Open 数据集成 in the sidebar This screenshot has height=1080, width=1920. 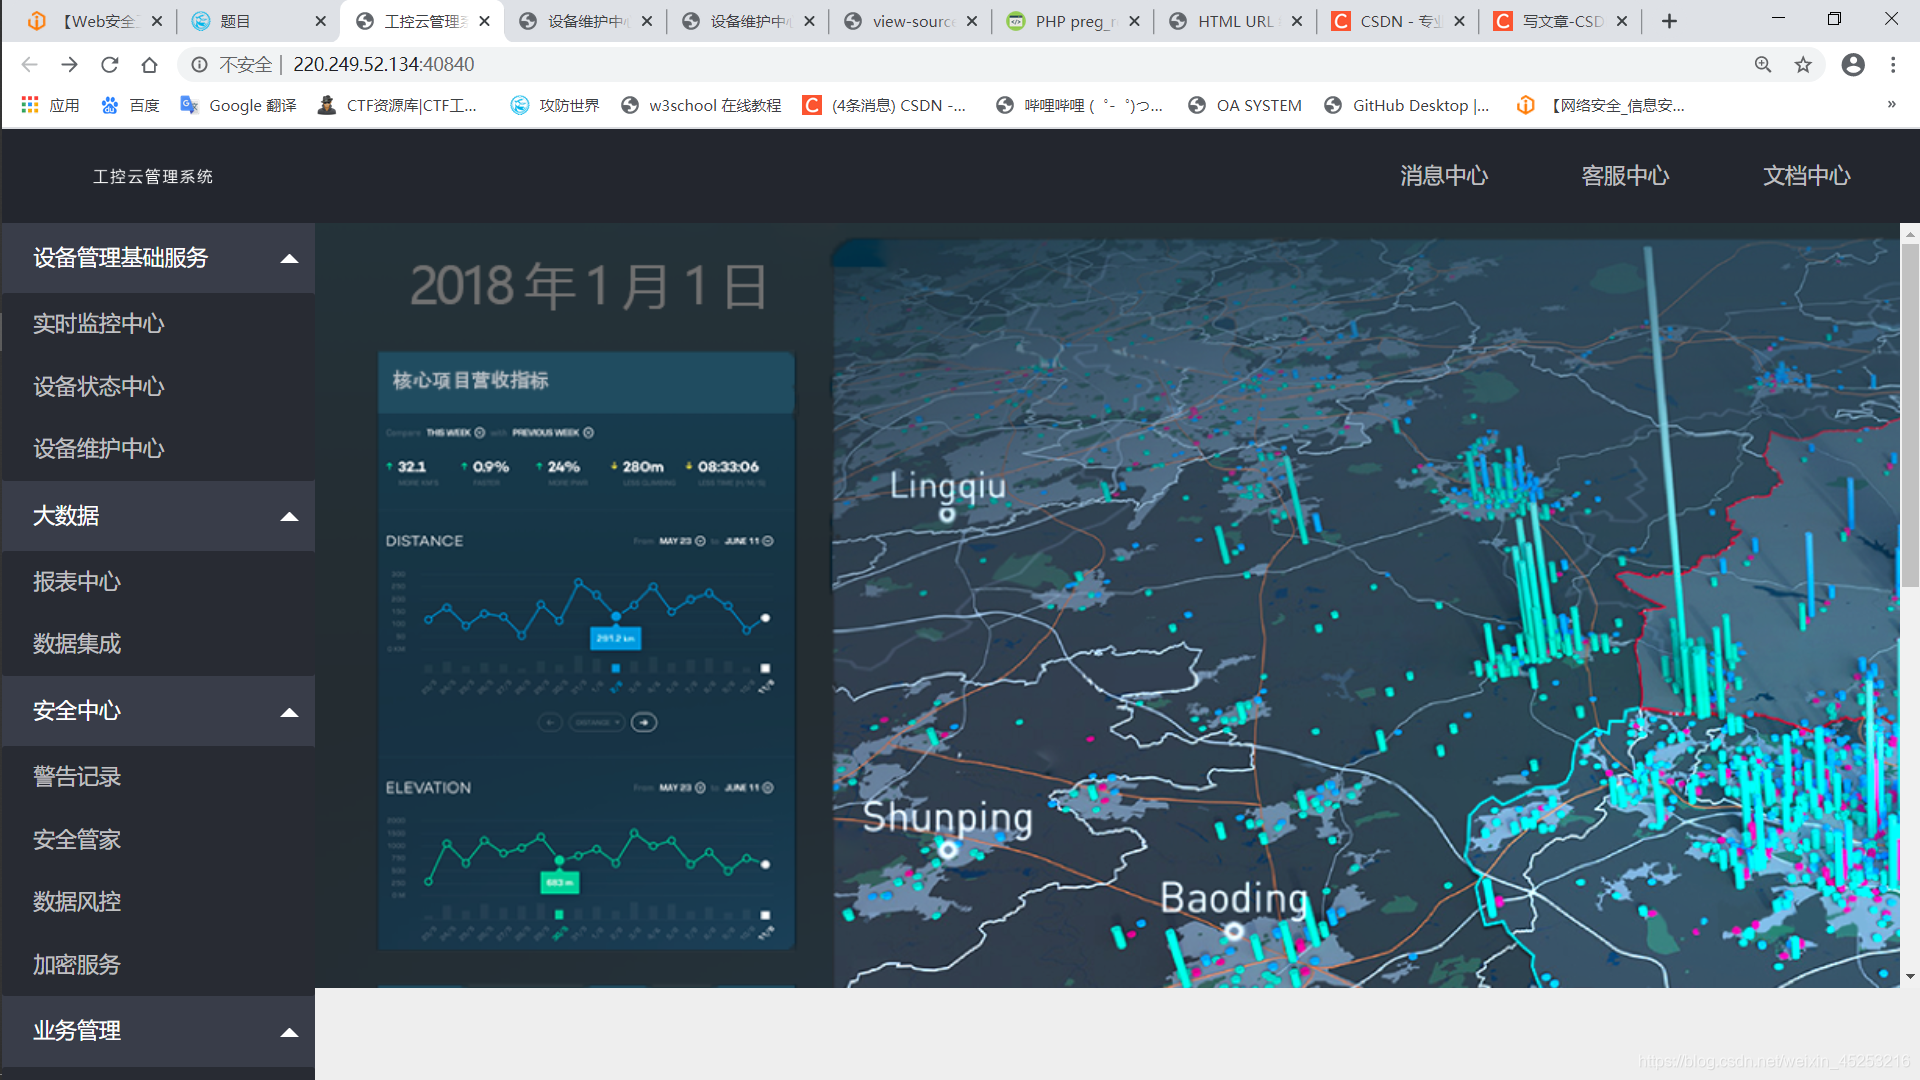[x=76, y=644]
